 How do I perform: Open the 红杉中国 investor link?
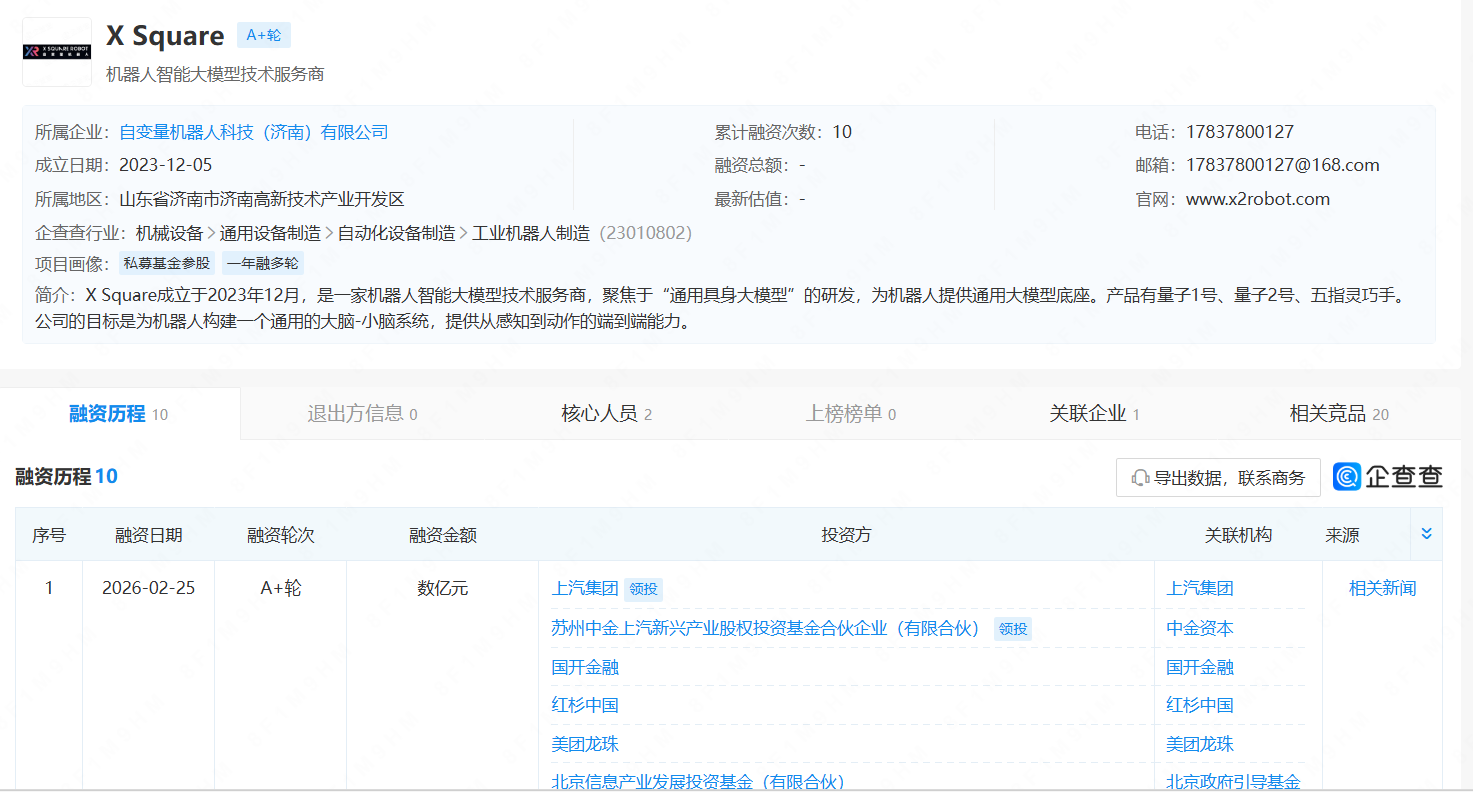pos(585,705)
